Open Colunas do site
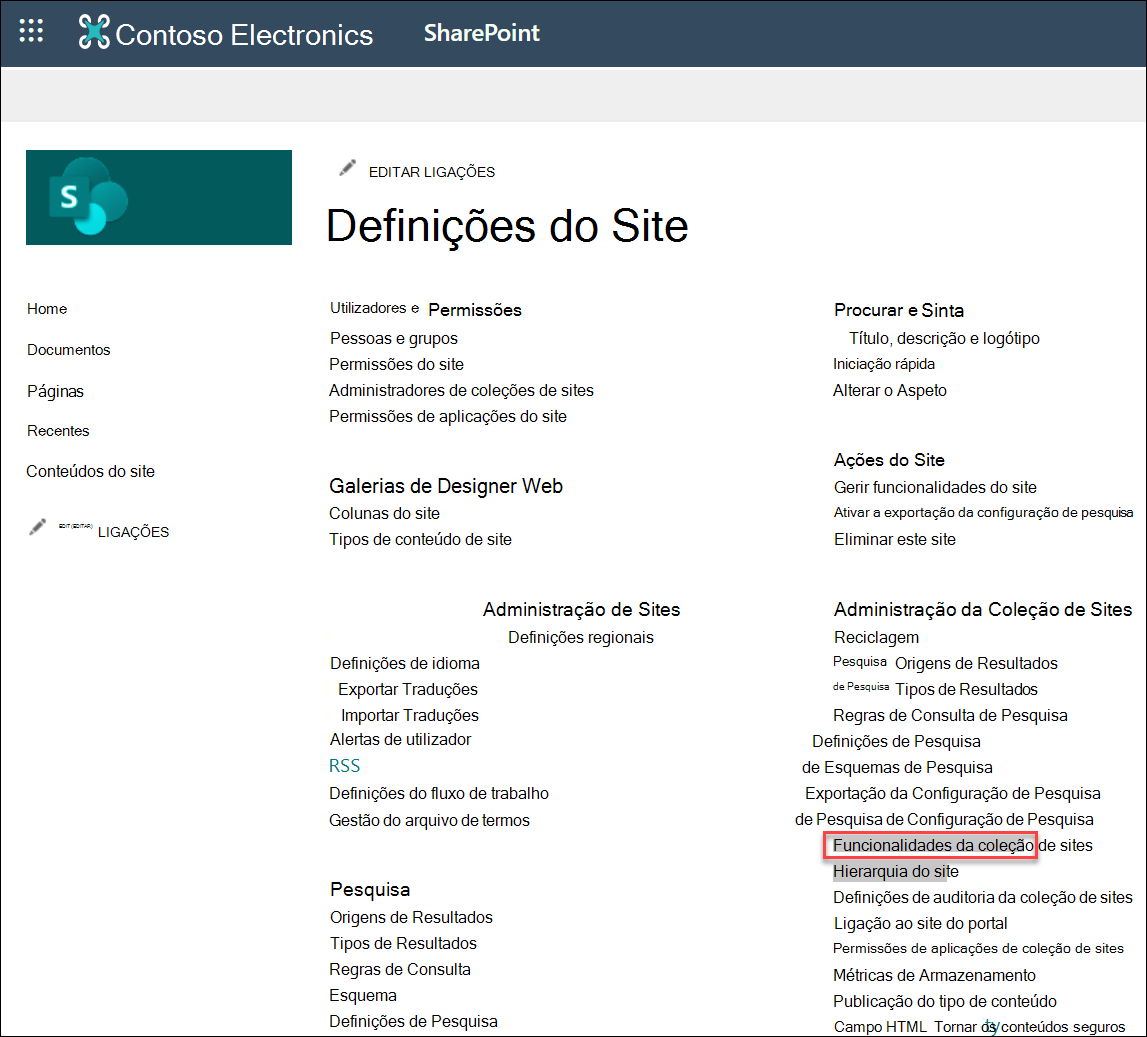The height and width of the screenshot is (1037, 1147). [x=384, y=513]
